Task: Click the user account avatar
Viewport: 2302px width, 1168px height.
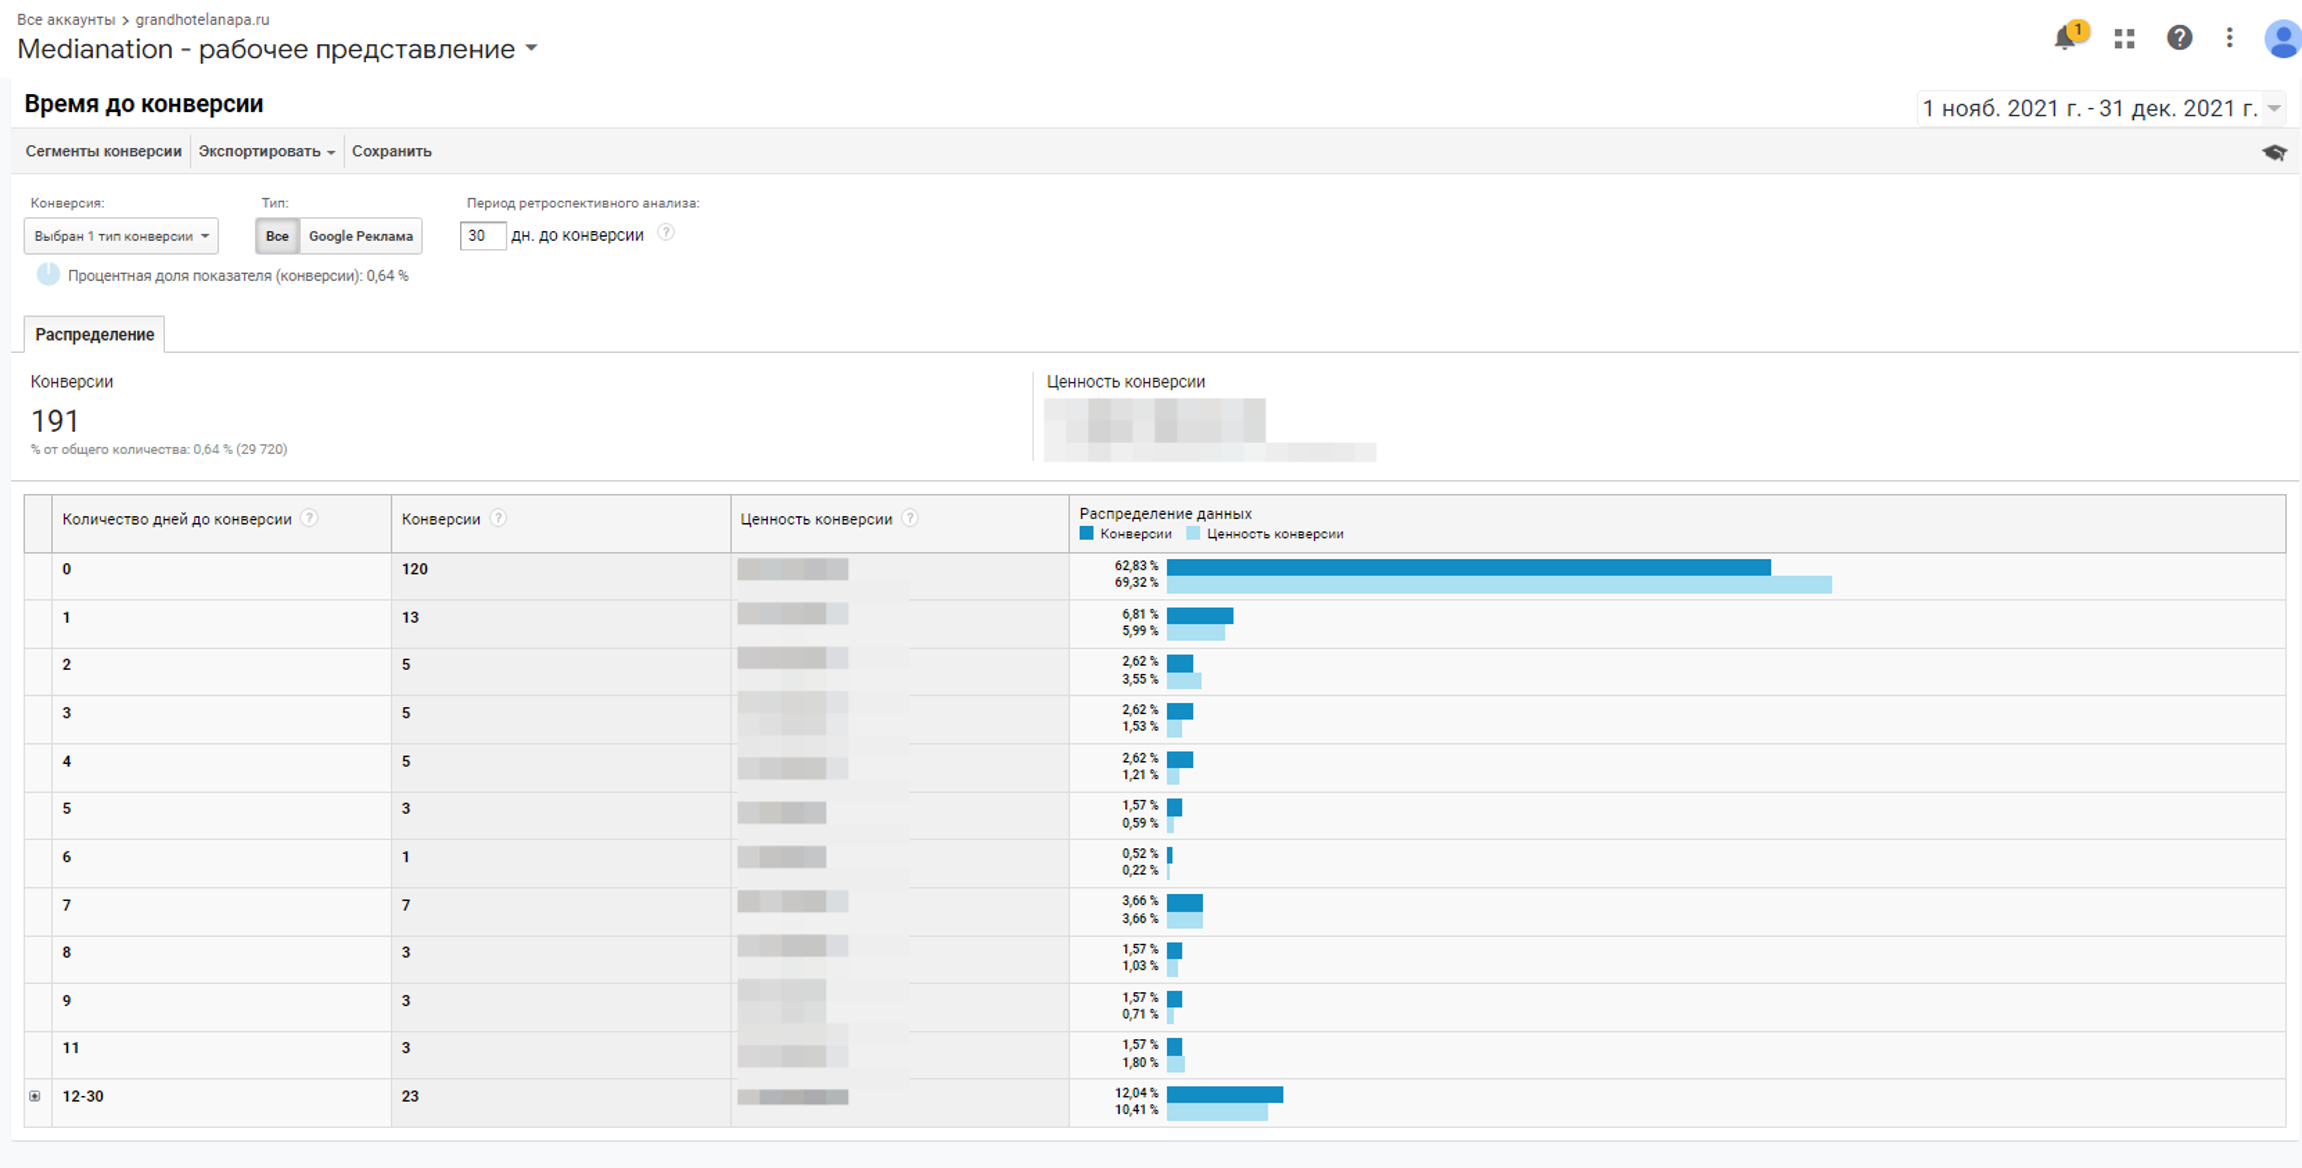Action: pyautogui.click(x=2281, y=40)
